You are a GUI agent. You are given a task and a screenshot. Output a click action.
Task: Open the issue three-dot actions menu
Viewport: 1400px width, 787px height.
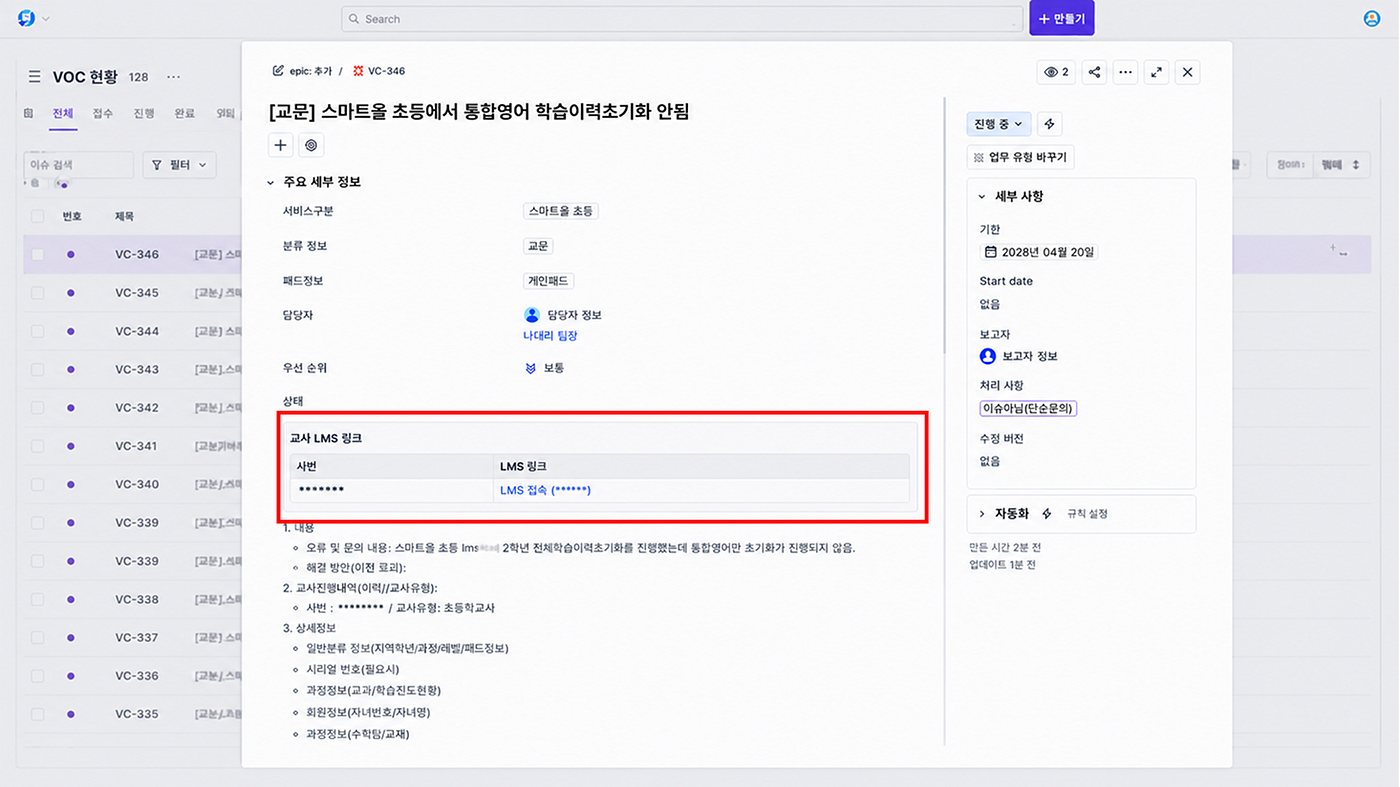1126,72
